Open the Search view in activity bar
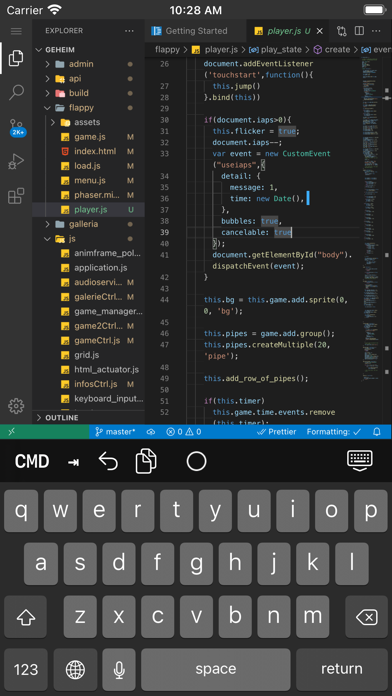Image resolution: width=392 pixels, height=696 pixels. tap(16, 93)
